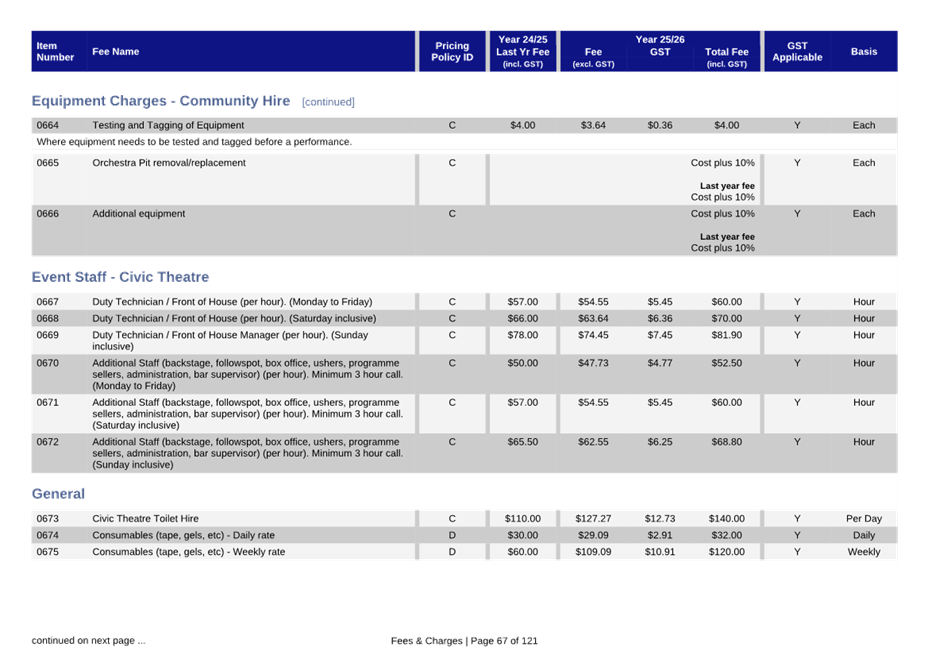
Task: Select "Consumables (tape, gels, etc) - Daily rate"
Action: [x=183, y=535]
